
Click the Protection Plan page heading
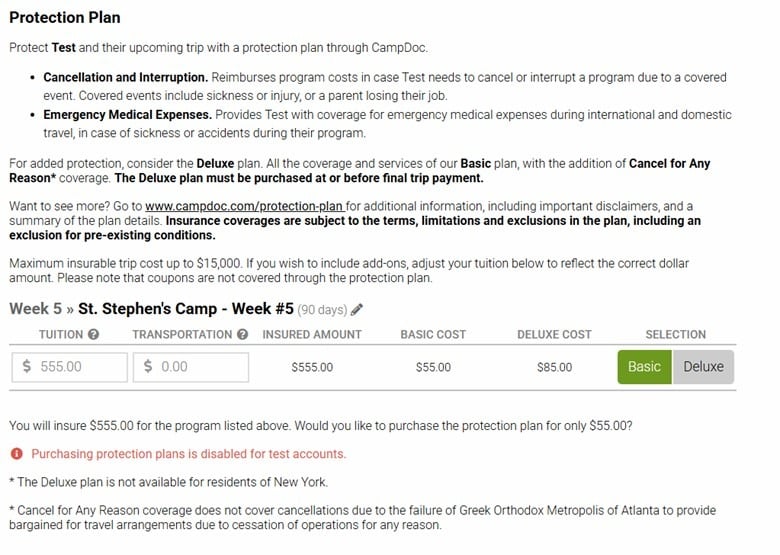pos(67,18)
